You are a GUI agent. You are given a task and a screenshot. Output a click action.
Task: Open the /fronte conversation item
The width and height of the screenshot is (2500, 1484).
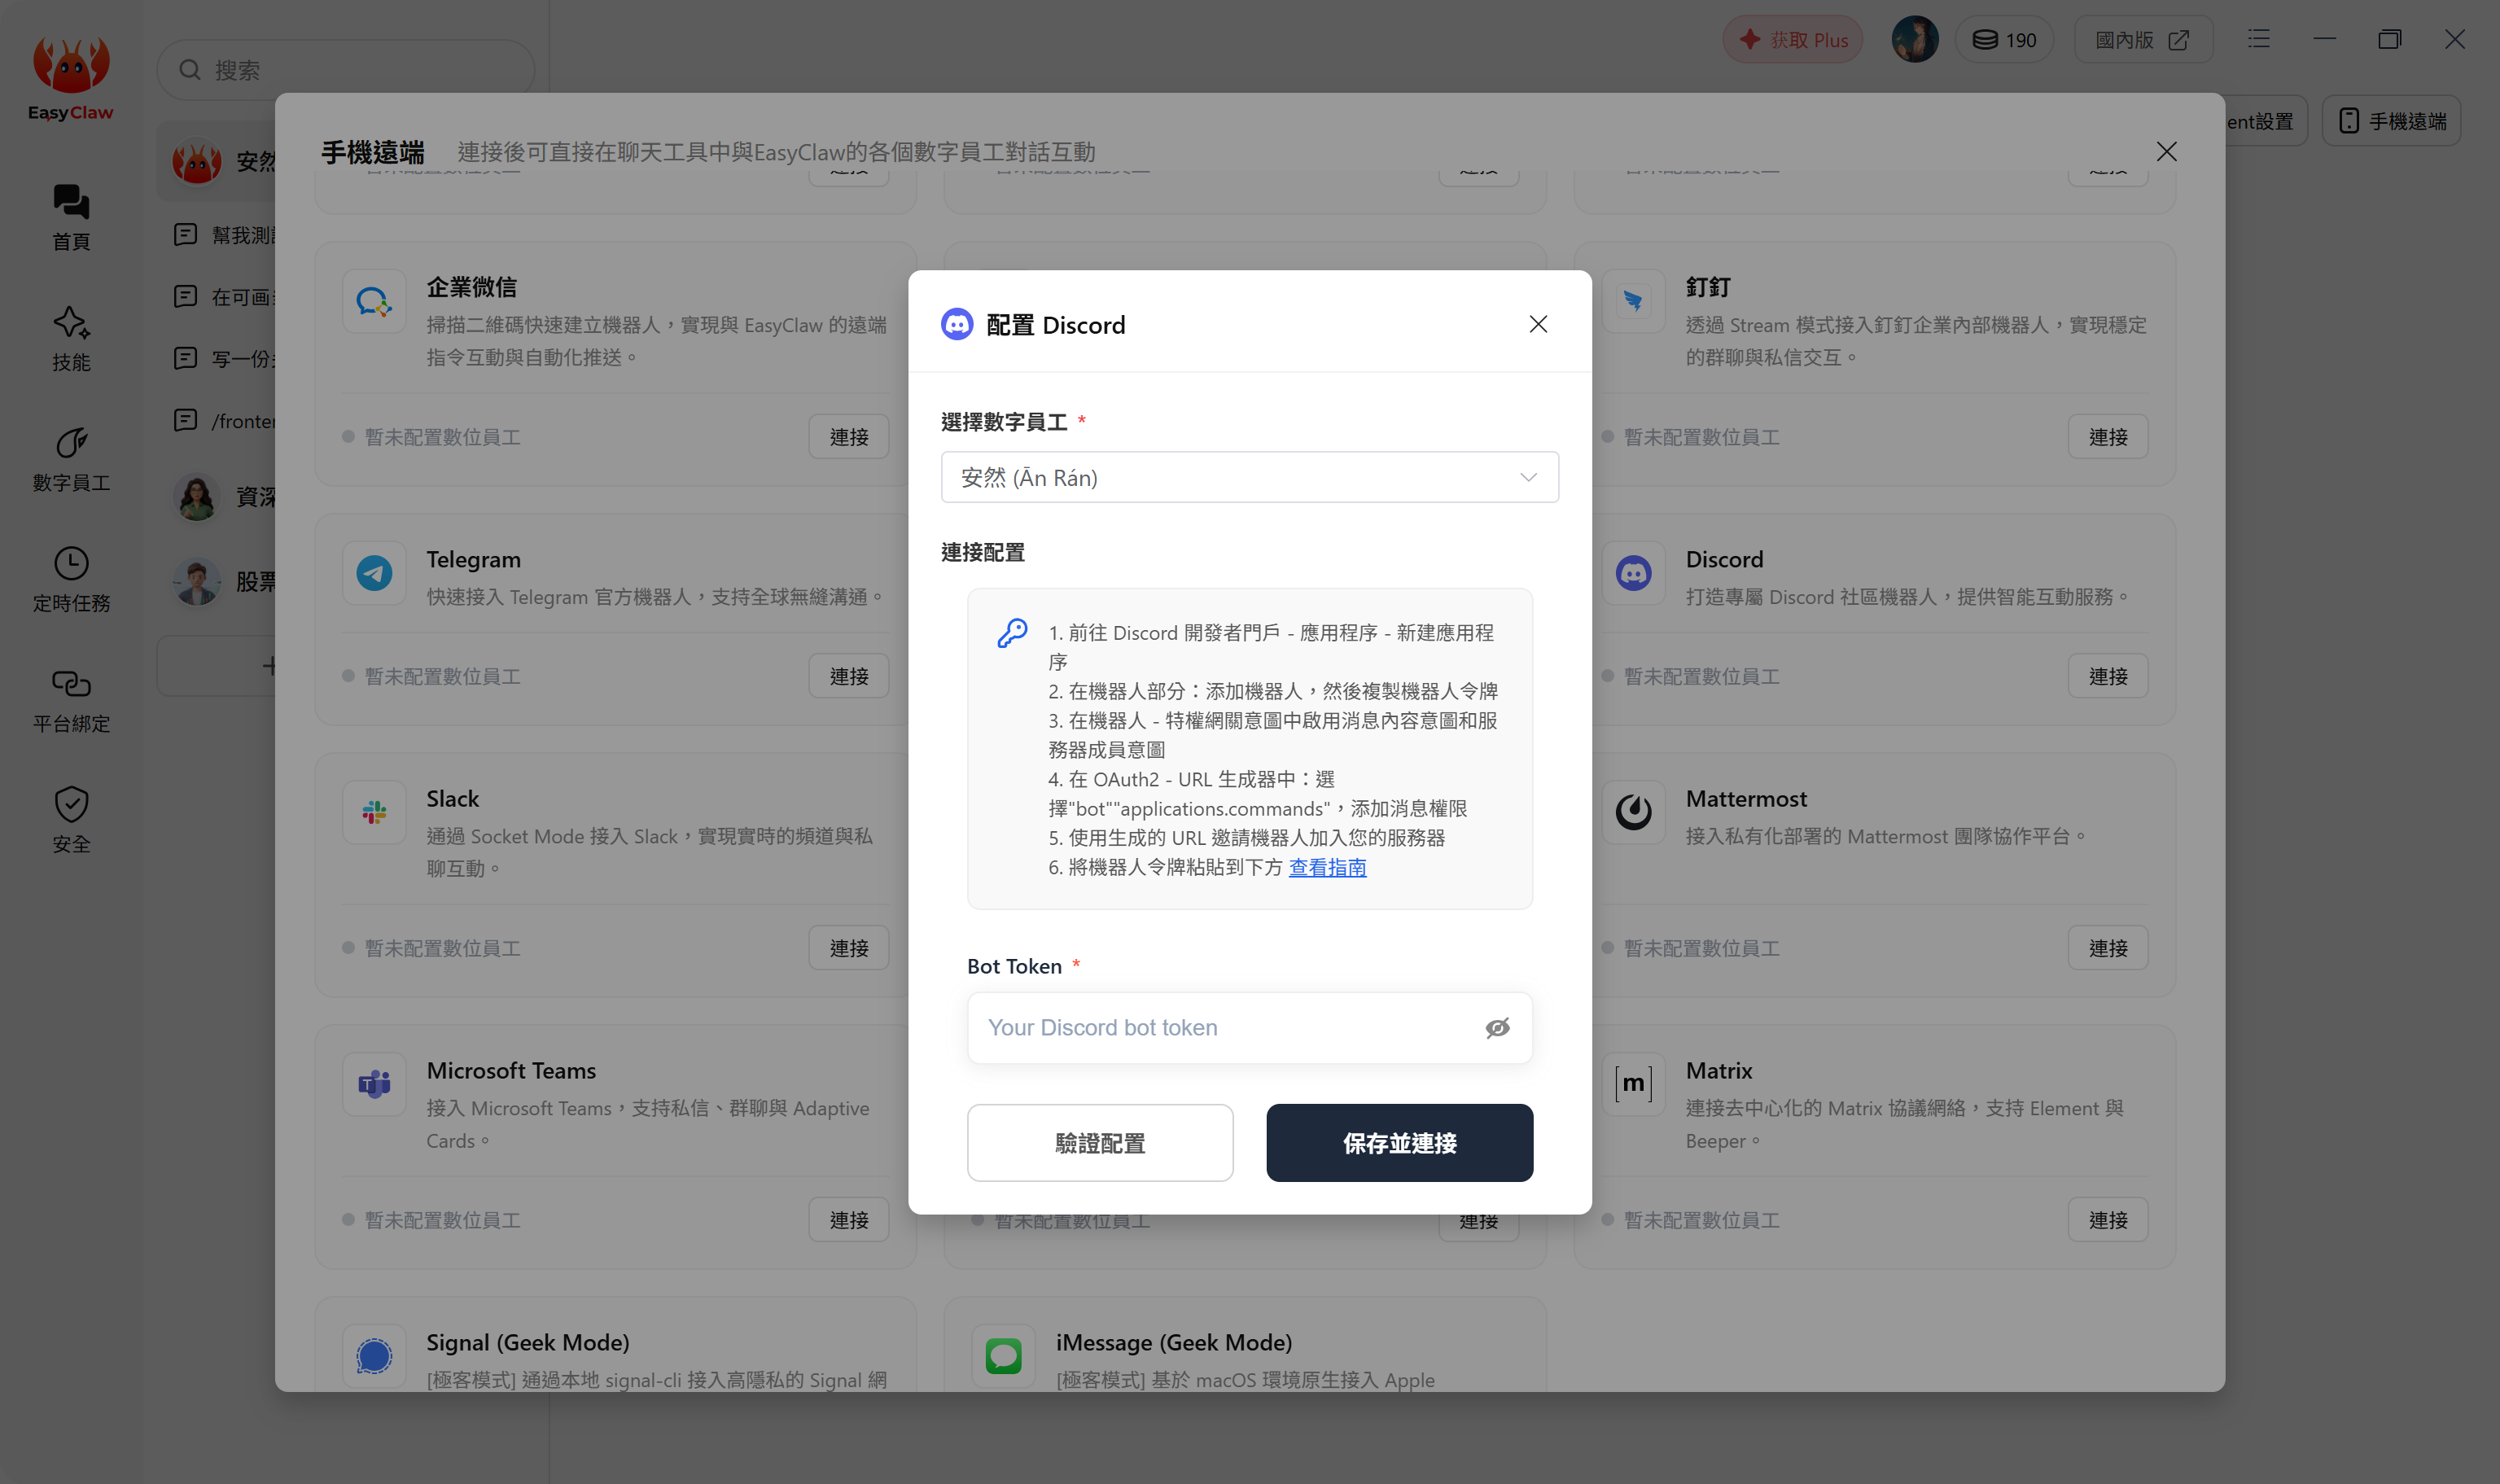pyautogui.click(x=225, y=421)
